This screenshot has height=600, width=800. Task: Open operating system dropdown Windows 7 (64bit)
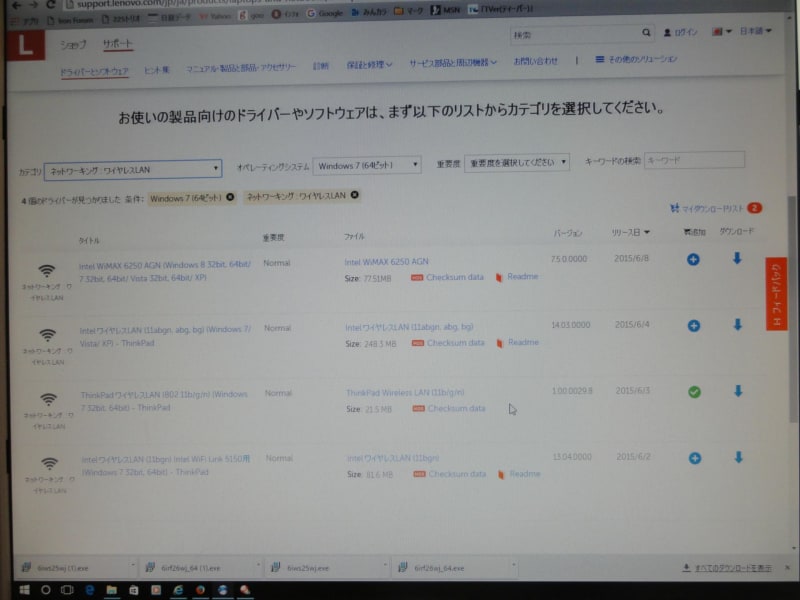point(367,166)
